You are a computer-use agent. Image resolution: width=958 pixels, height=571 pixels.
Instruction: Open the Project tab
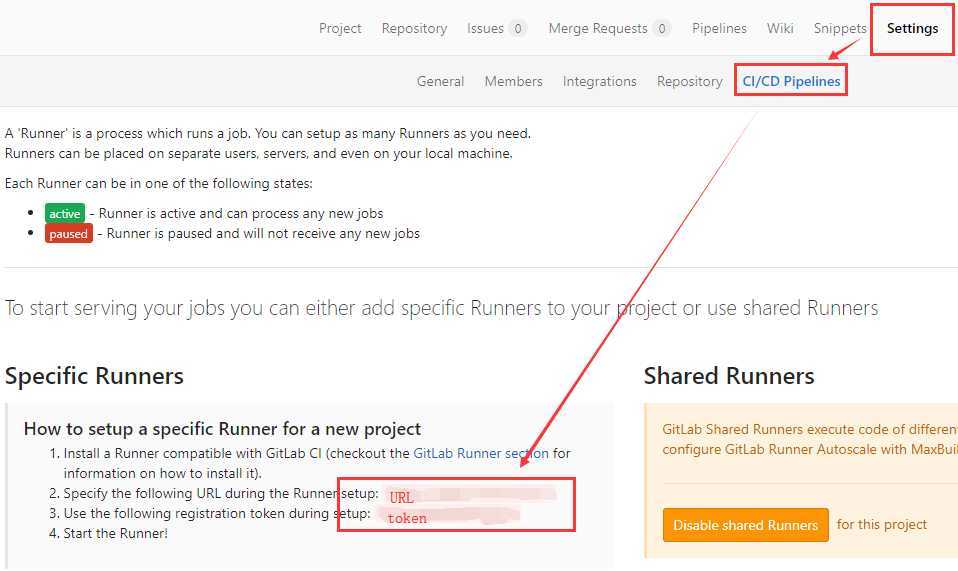pos(340,29)
